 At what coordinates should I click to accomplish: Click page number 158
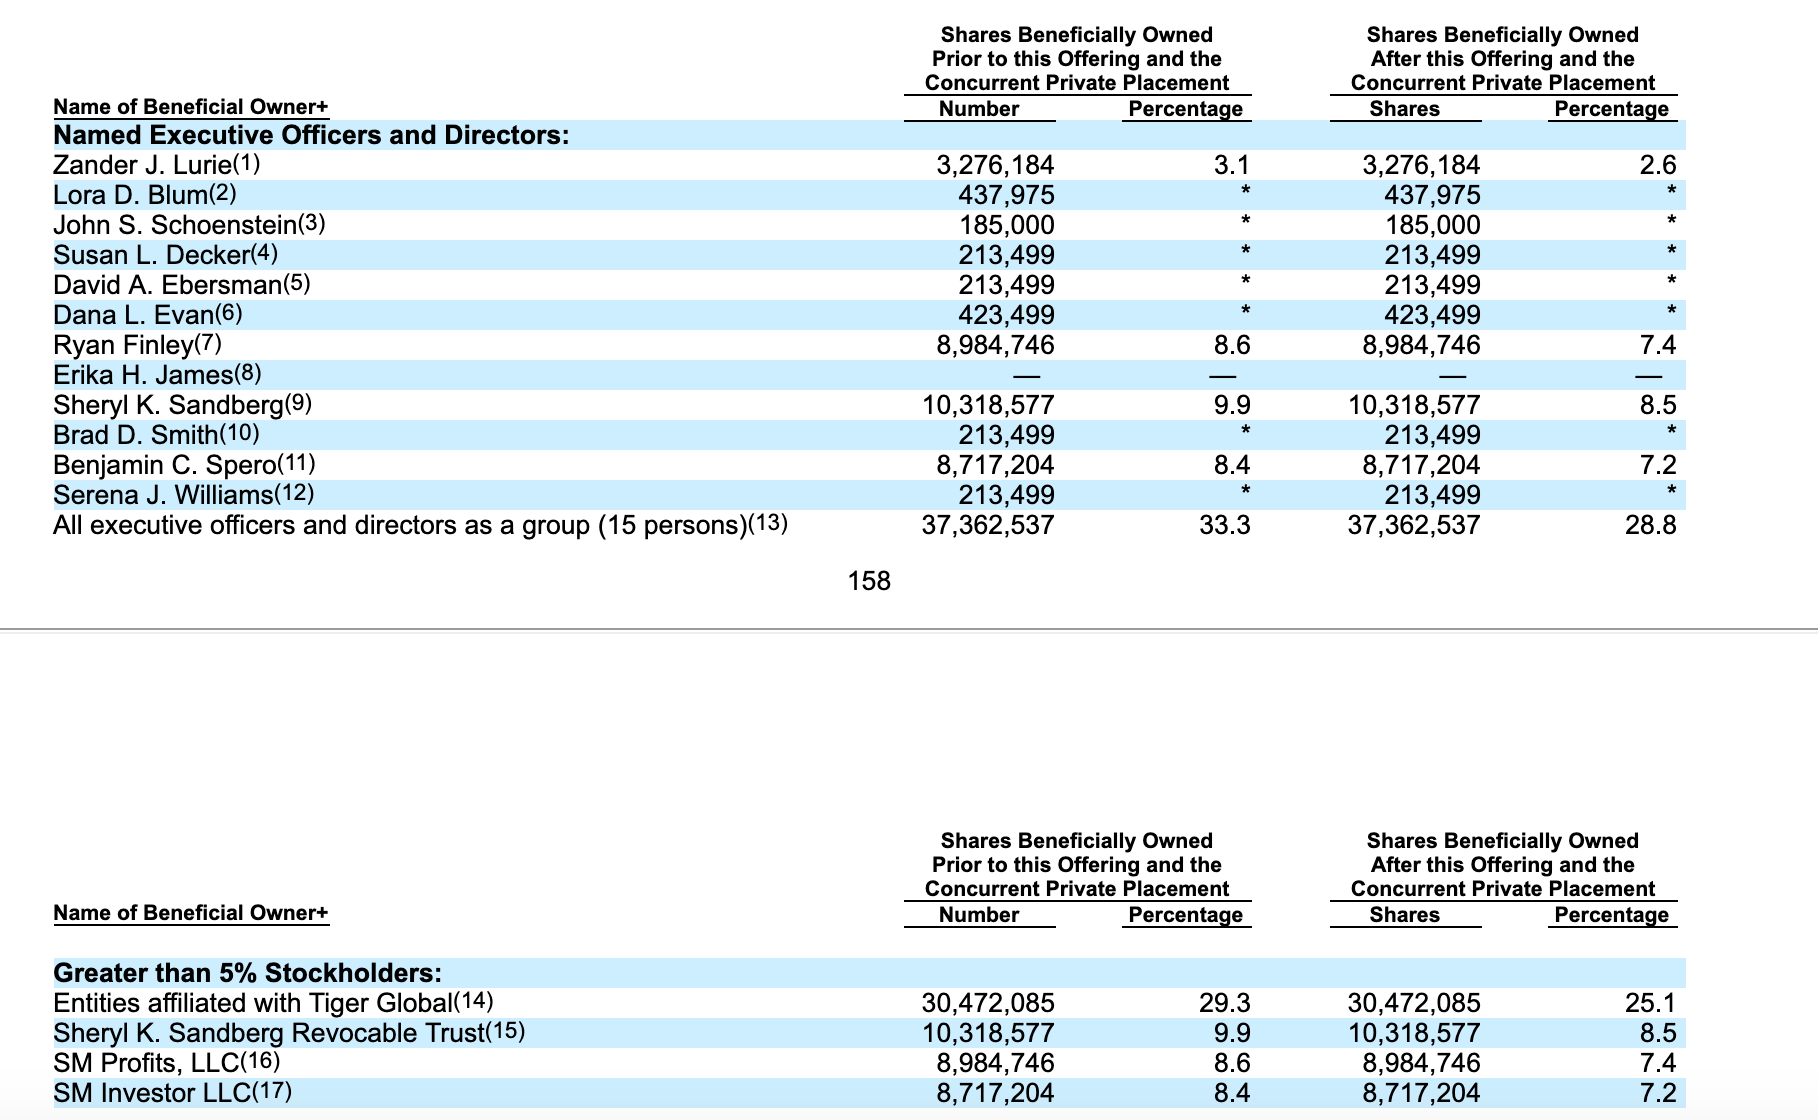(869, 580)
